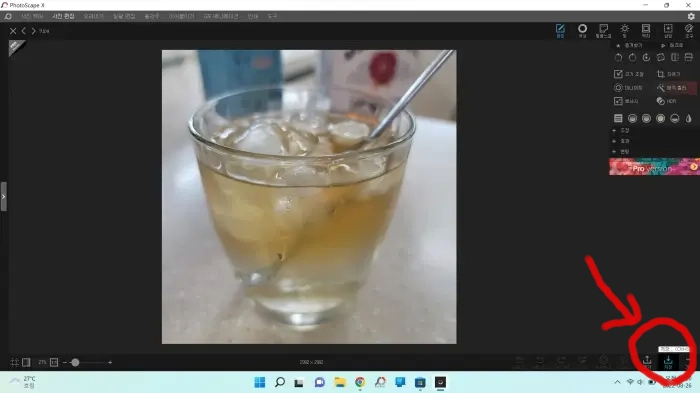Click the zoom-in plus button

point(110,362)
